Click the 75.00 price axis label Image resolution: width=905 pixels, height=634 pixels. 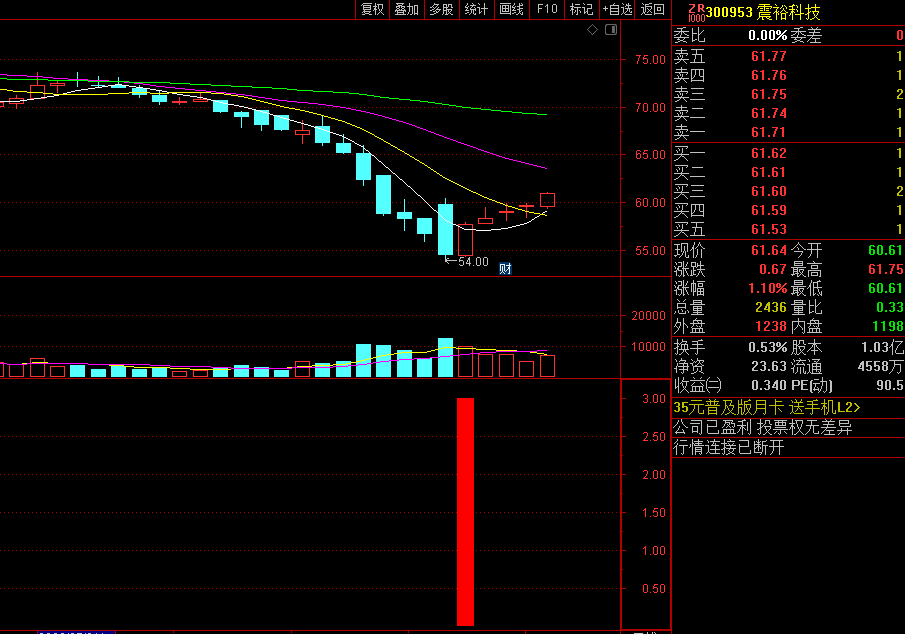(650, 59)
